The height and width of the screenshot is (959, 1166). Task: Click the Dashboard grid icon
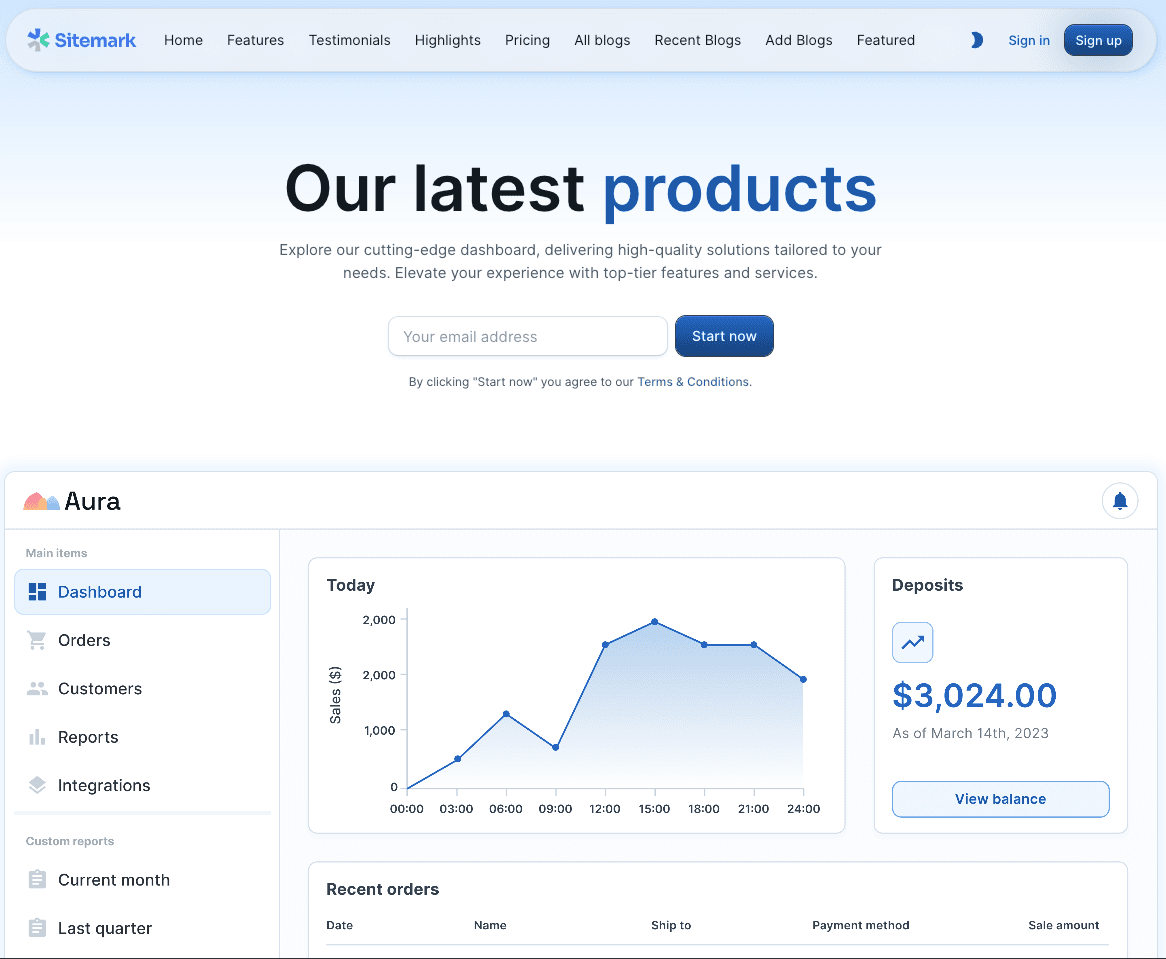[38, 592]
